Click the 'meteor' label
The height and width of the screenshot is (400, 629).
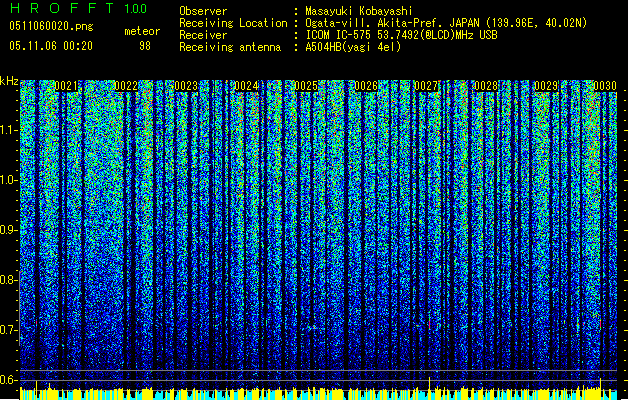coord(142,31)
